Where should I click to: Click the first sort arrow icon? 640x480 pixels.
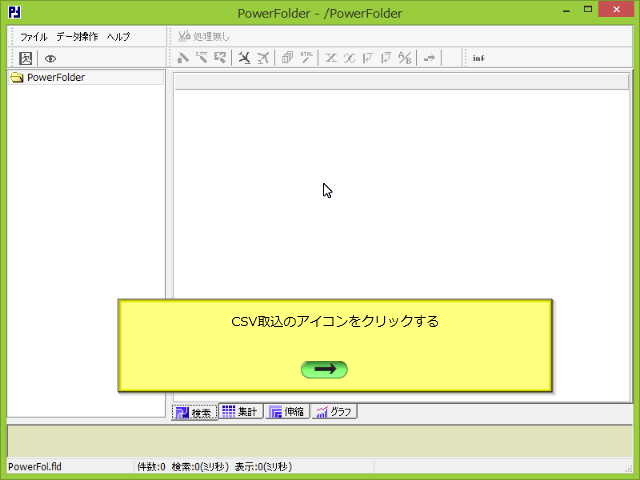click(367, 58)
